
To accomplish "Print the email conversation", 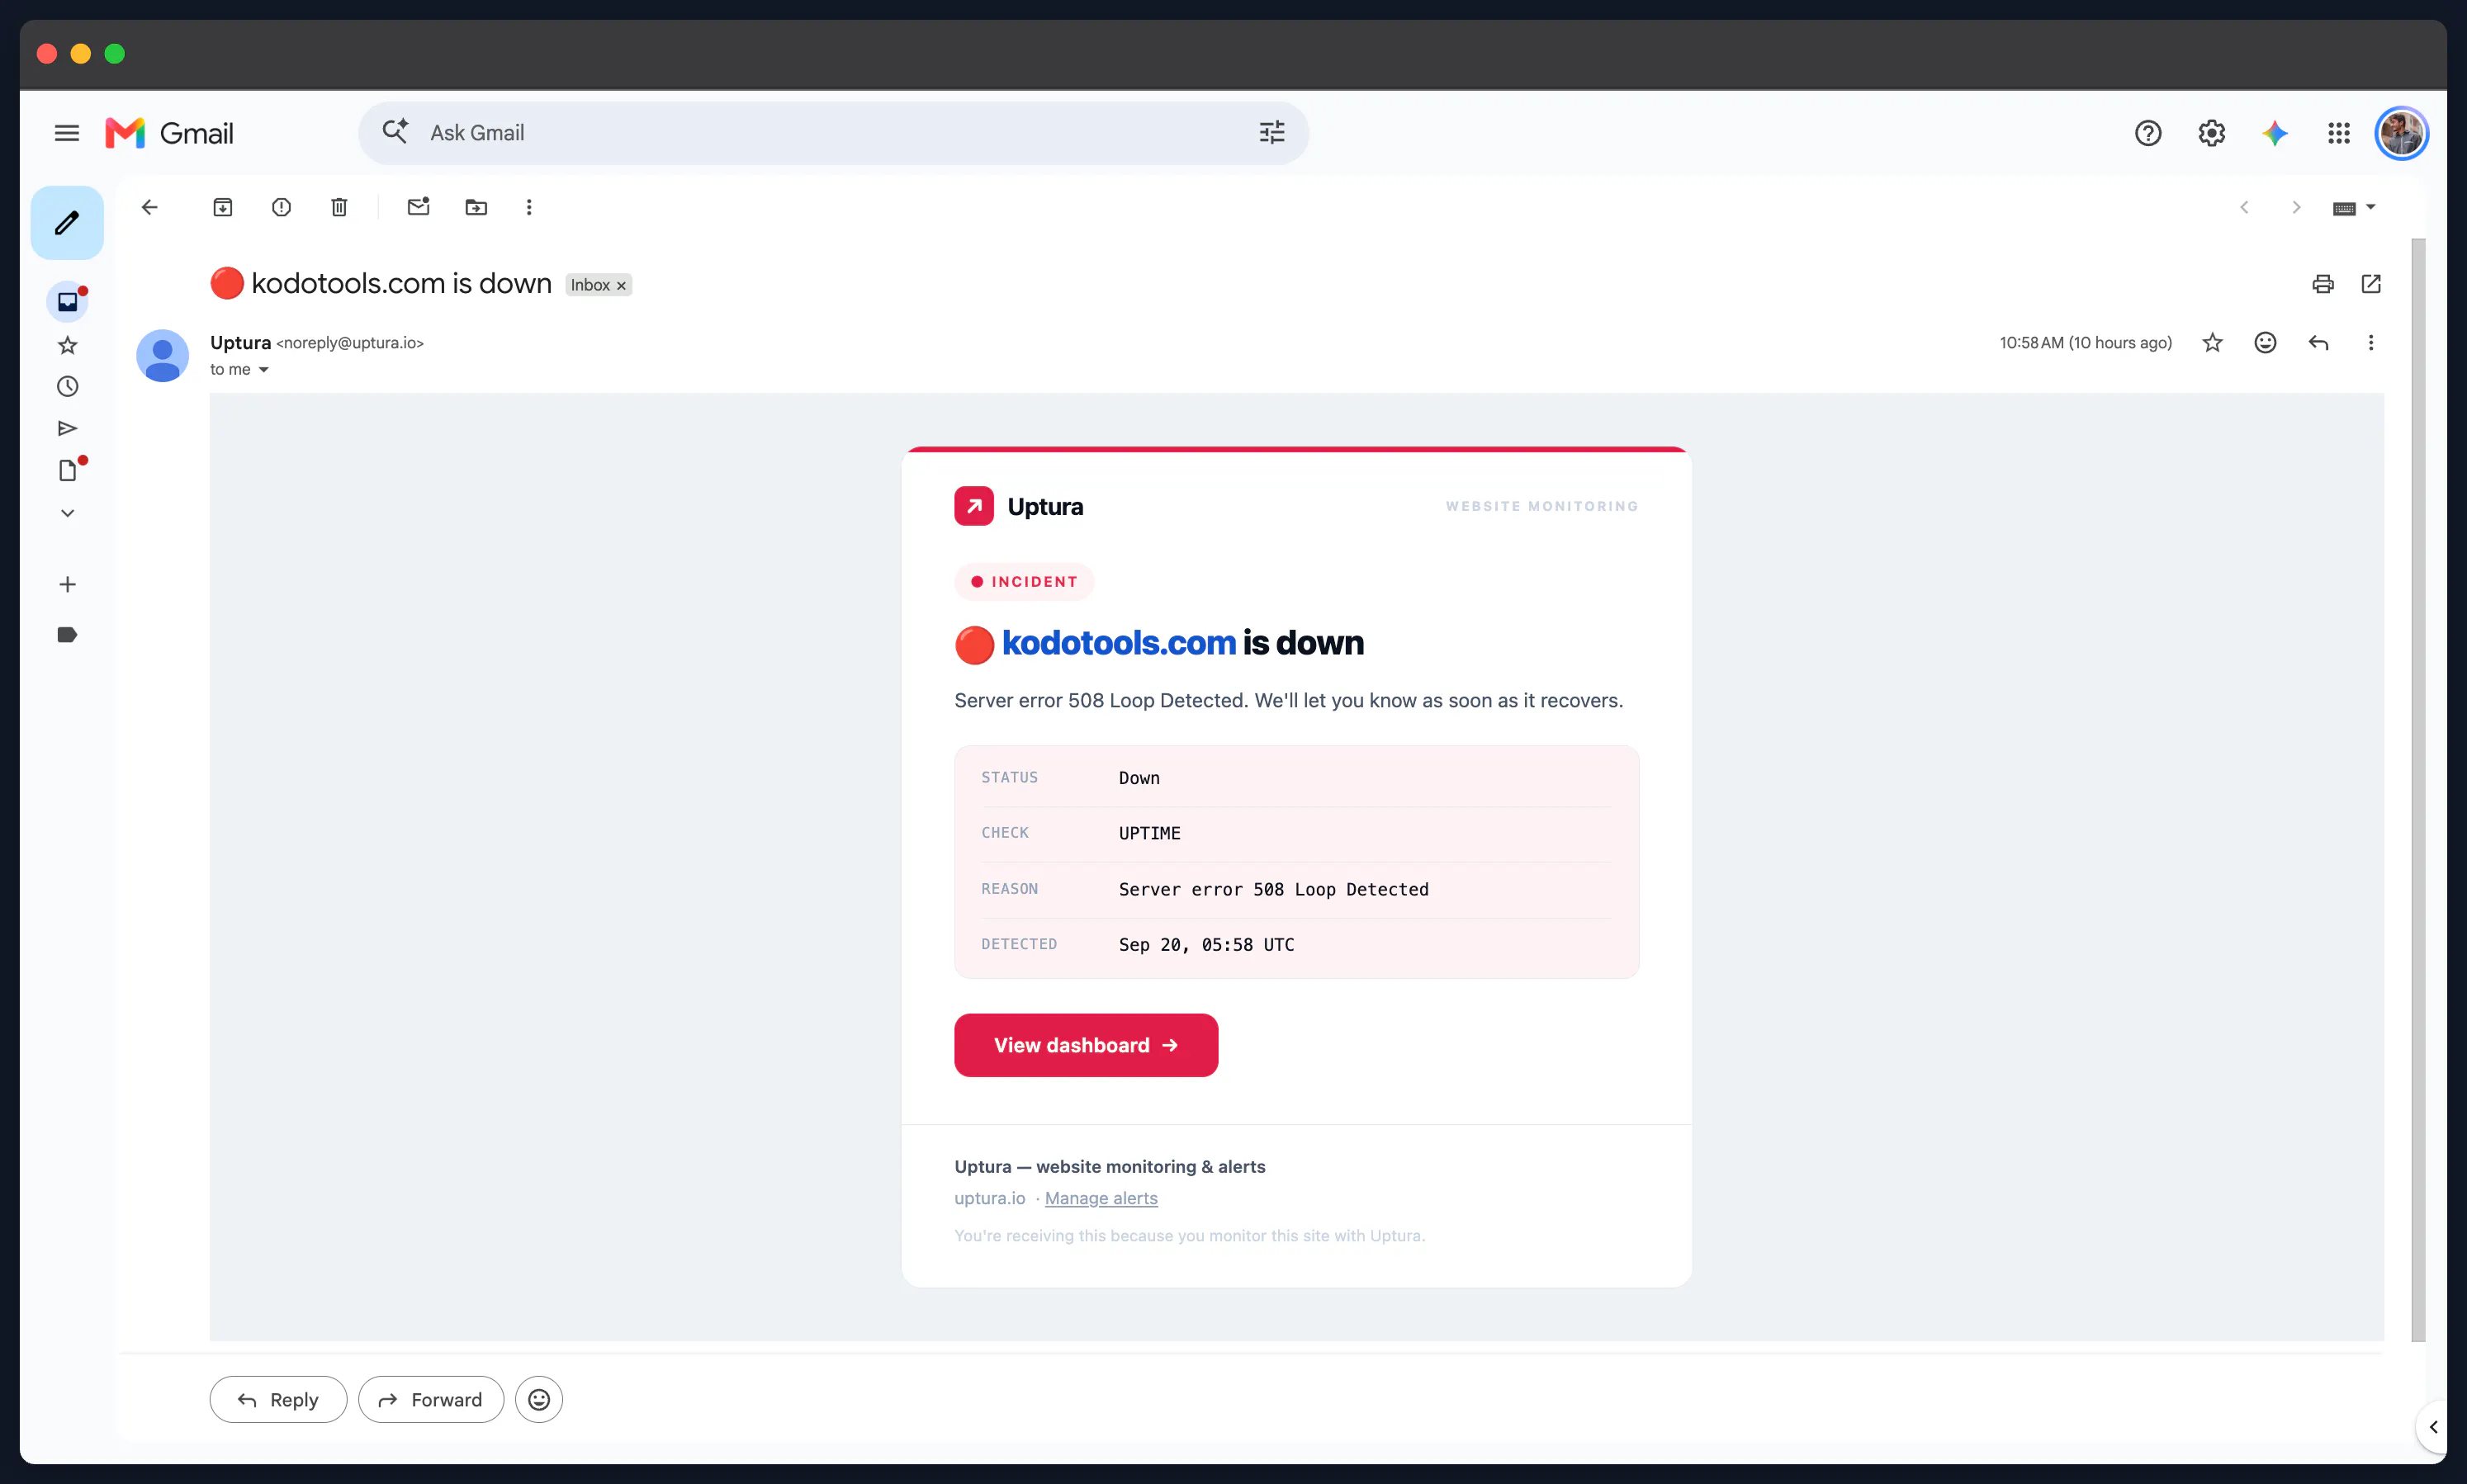I will [2323, 284].
